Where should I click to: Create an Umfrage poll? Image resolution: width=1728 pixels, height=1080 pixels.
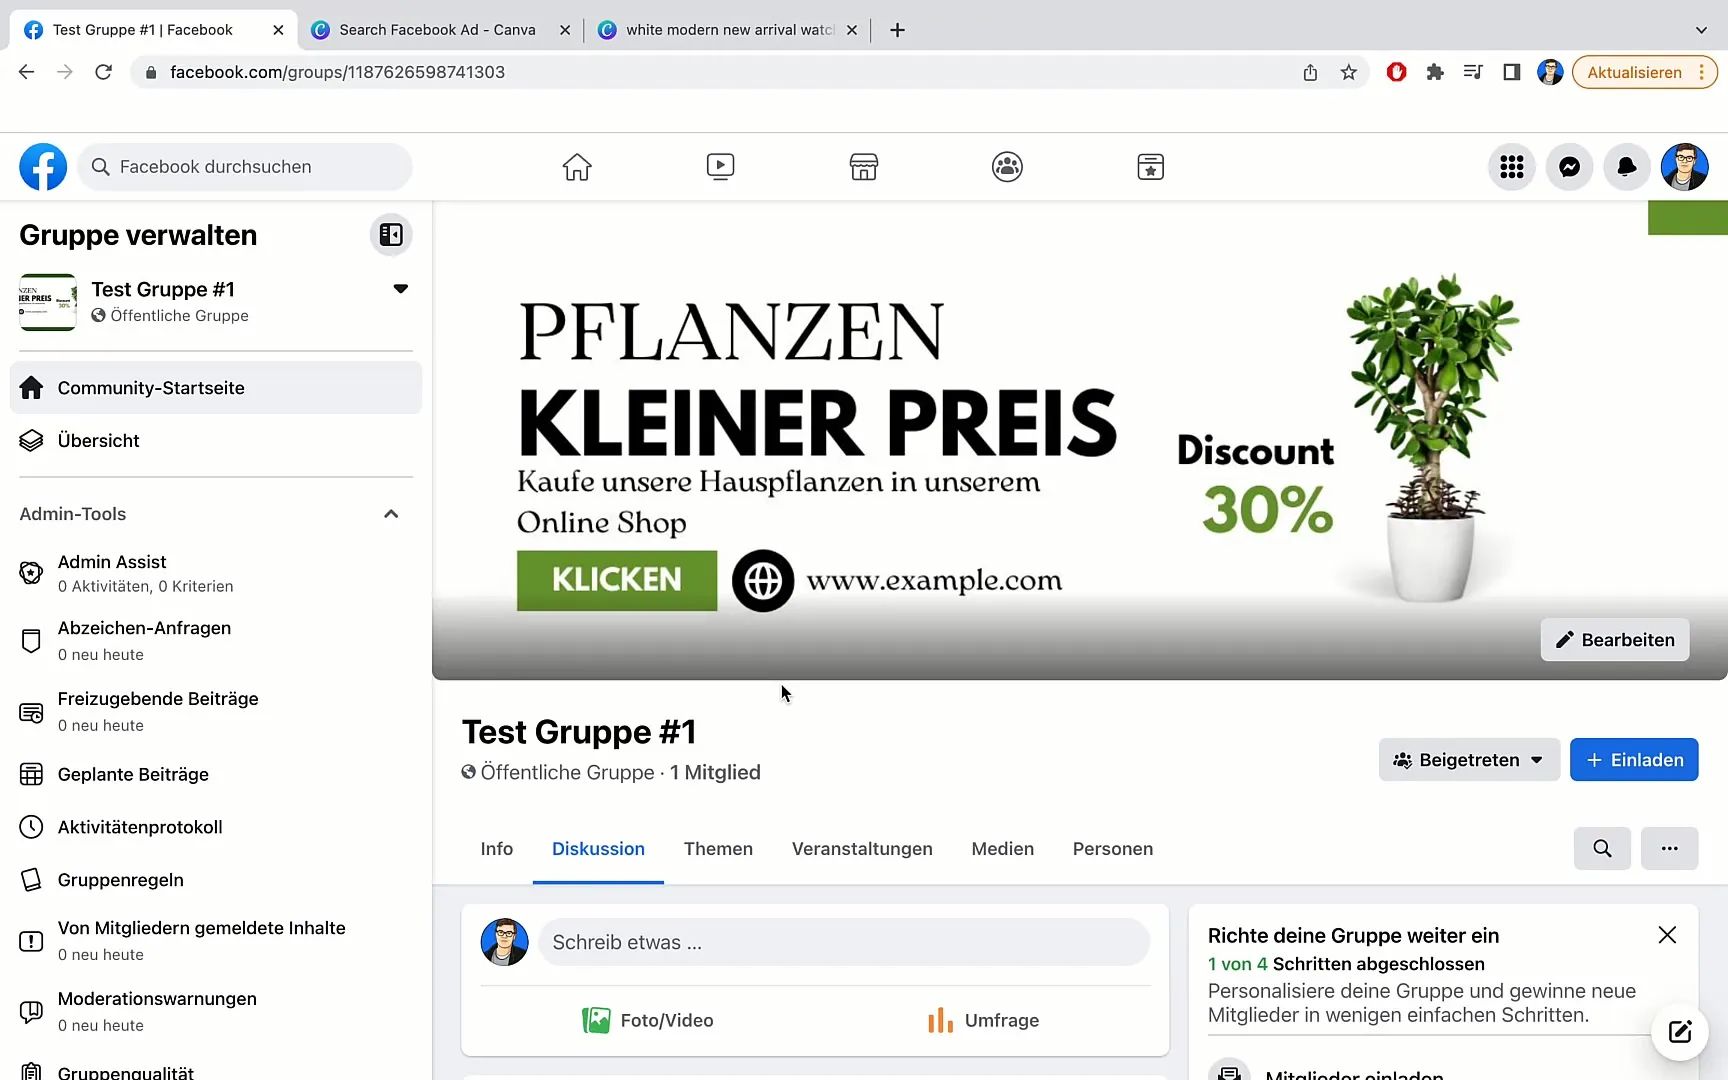click(x=983, y=1020)
